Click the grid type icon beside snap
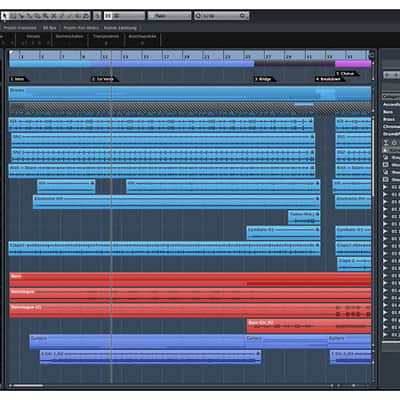This screenshot has width=400, height=400. (117, 16)
